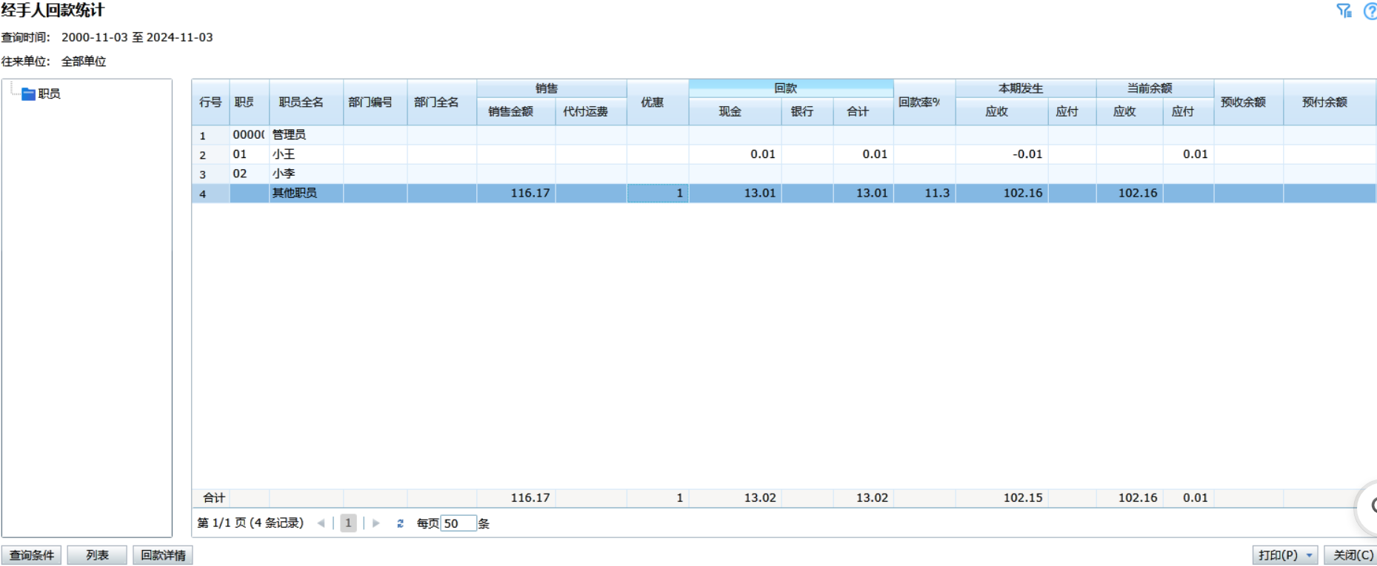The image size is (1377, 566).
Task: Open 回款详情 details
Action: click(x=163, y=555)
